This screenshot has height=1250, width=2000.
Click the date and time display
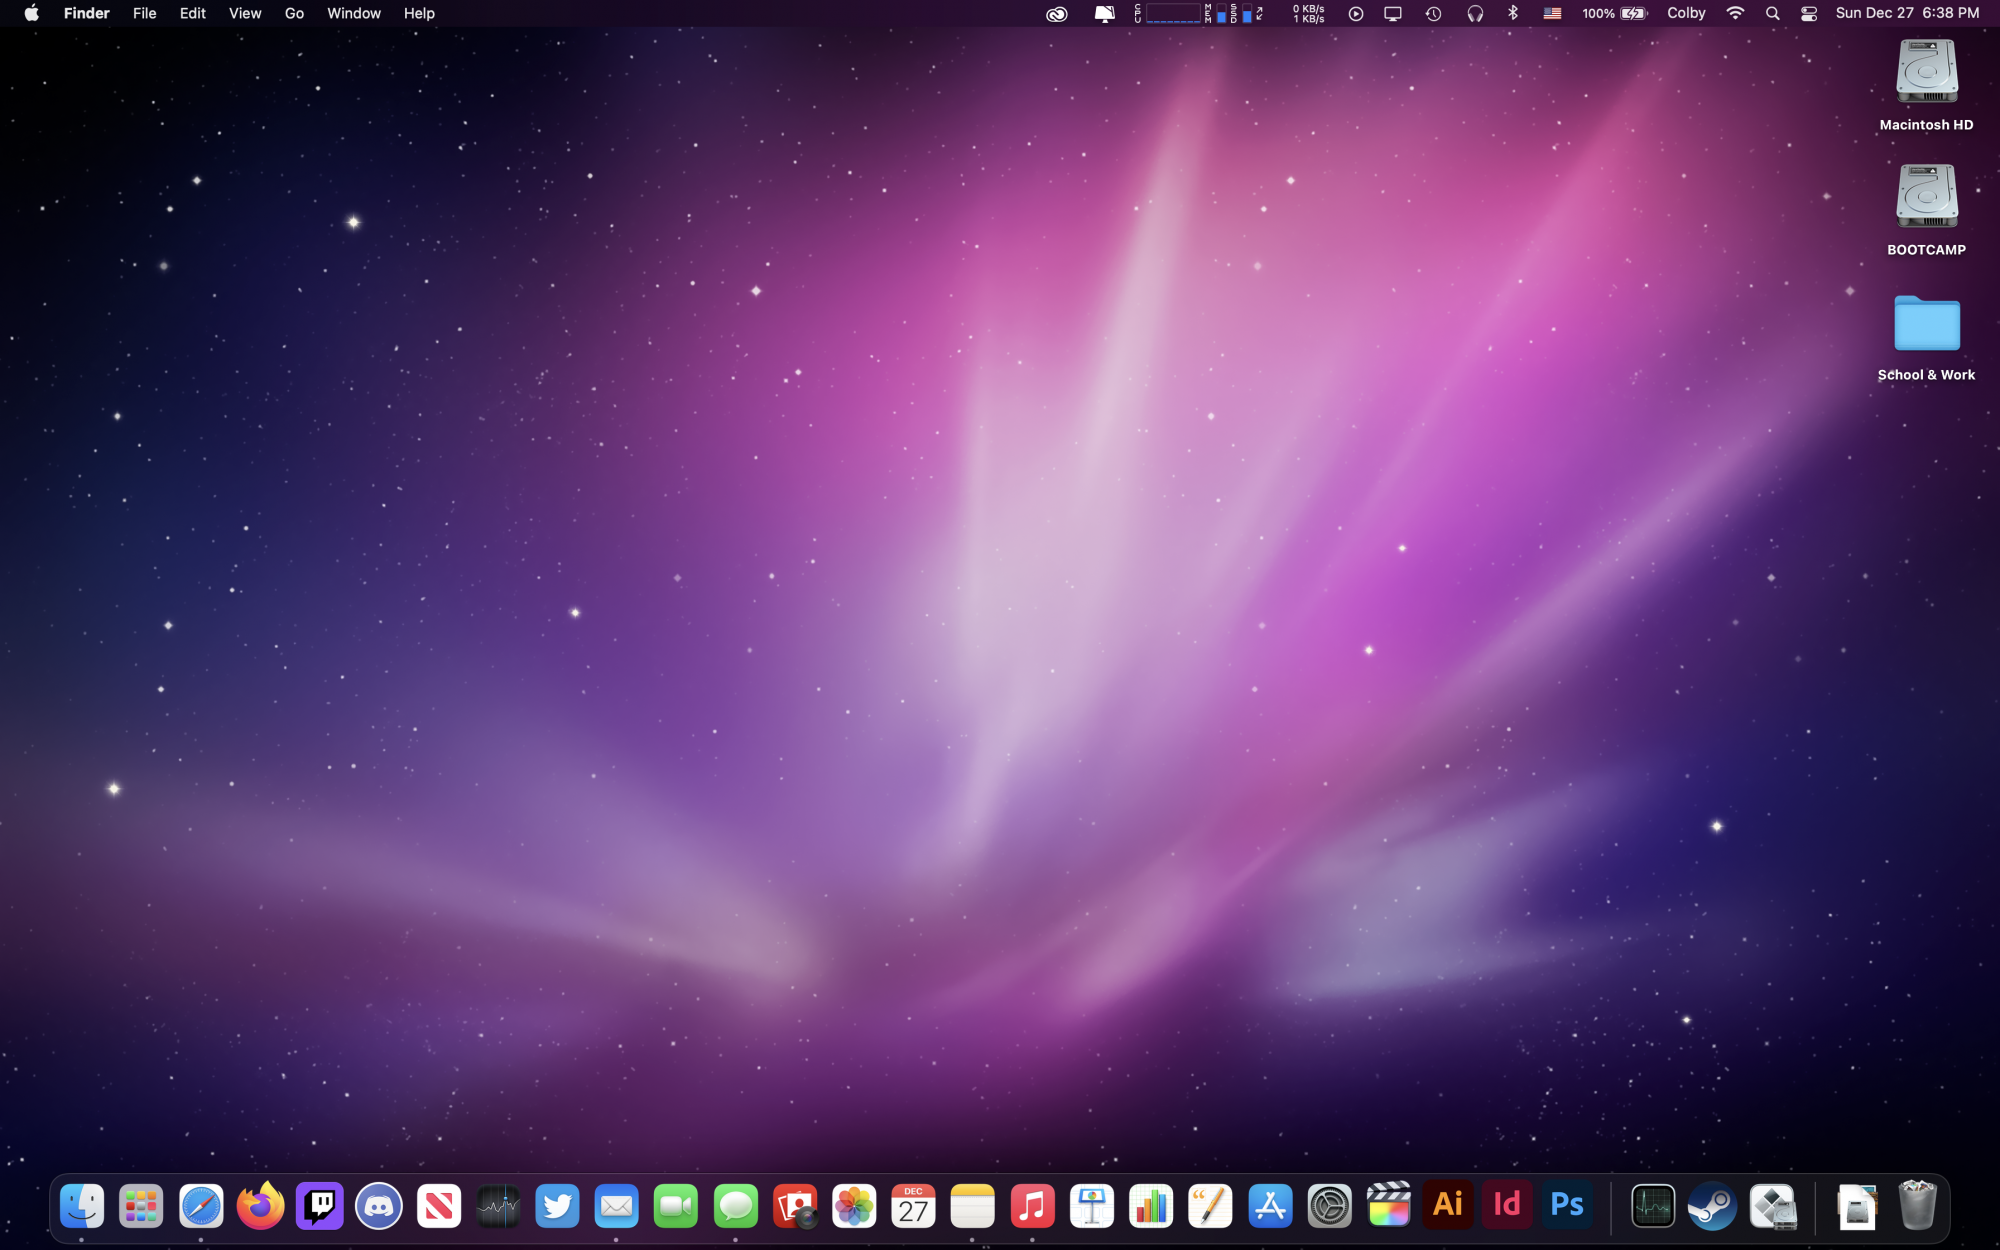click(x=1907, y=13)
